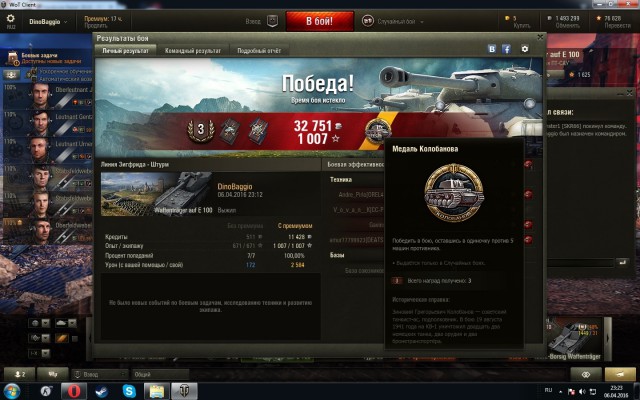The width and height of the screenshot is (640, 400).
Task: Click Обменять to exchange credits
Action: 567,26
